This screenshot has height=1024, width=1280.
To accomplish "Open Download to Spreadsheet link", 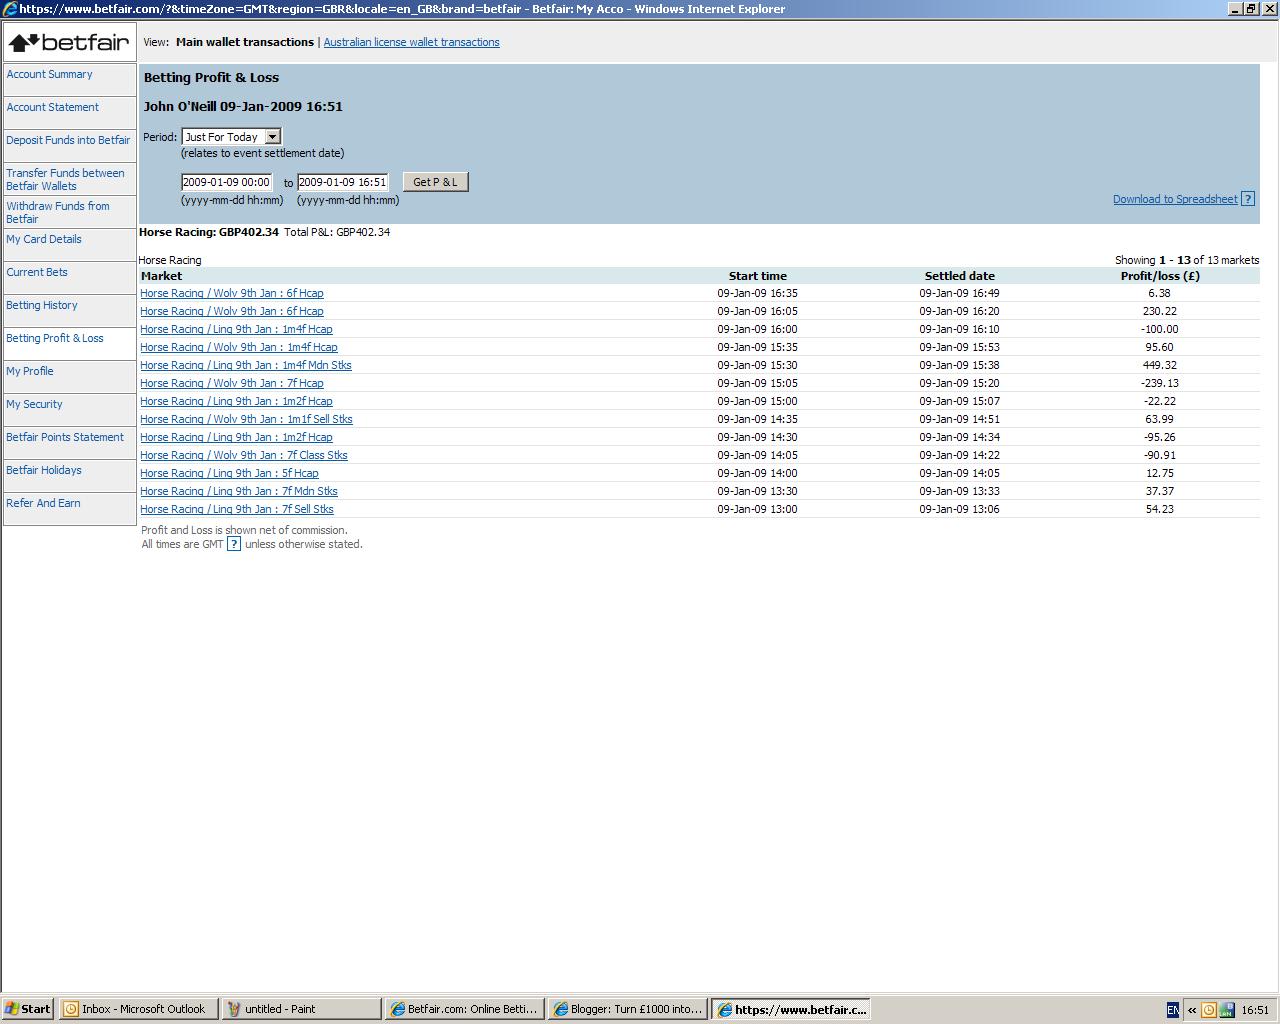I will [x=1175, y=199].
